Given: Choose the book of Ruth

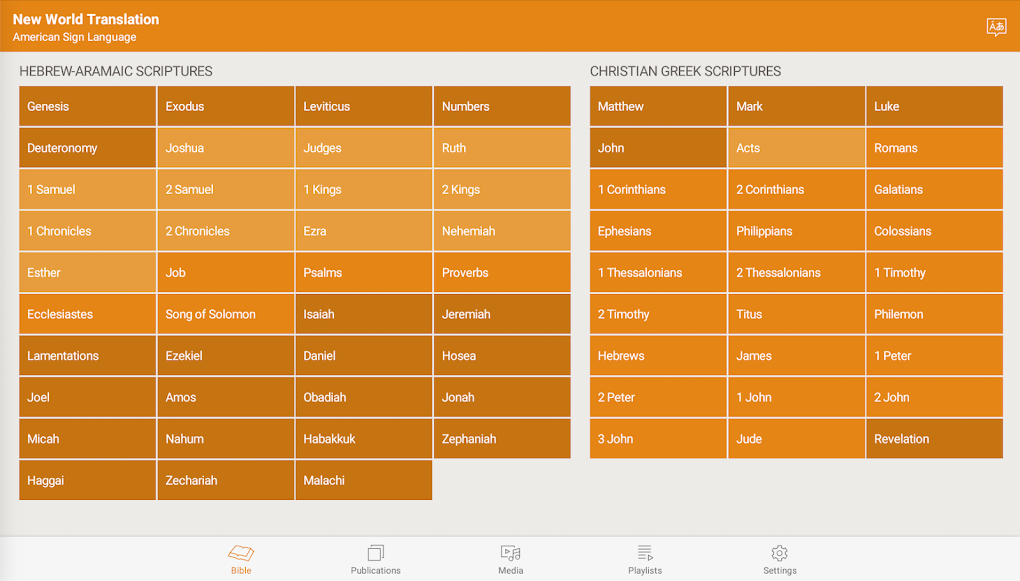Looking at the screenshot, I should 502,148.
